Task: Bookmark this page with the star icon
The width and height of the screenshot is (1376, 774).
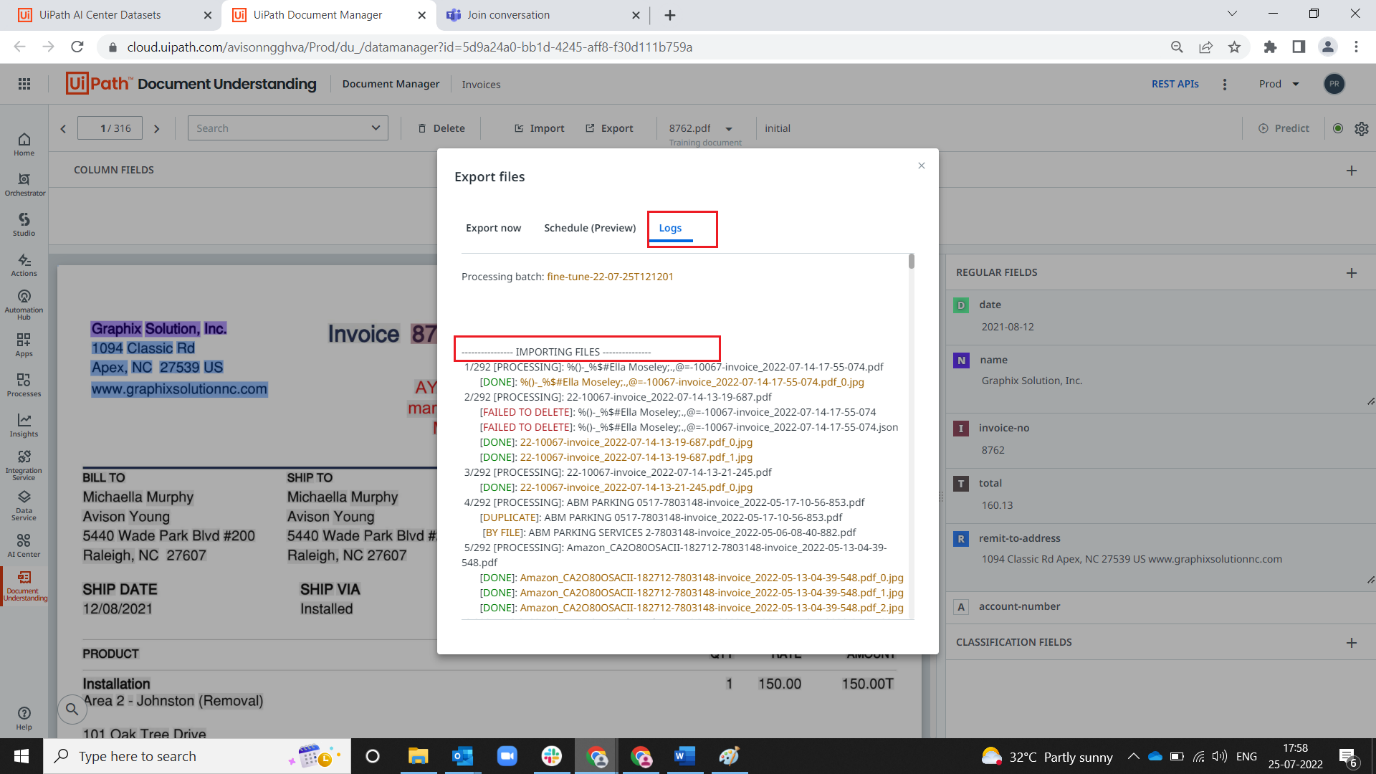Action: 1234,47
